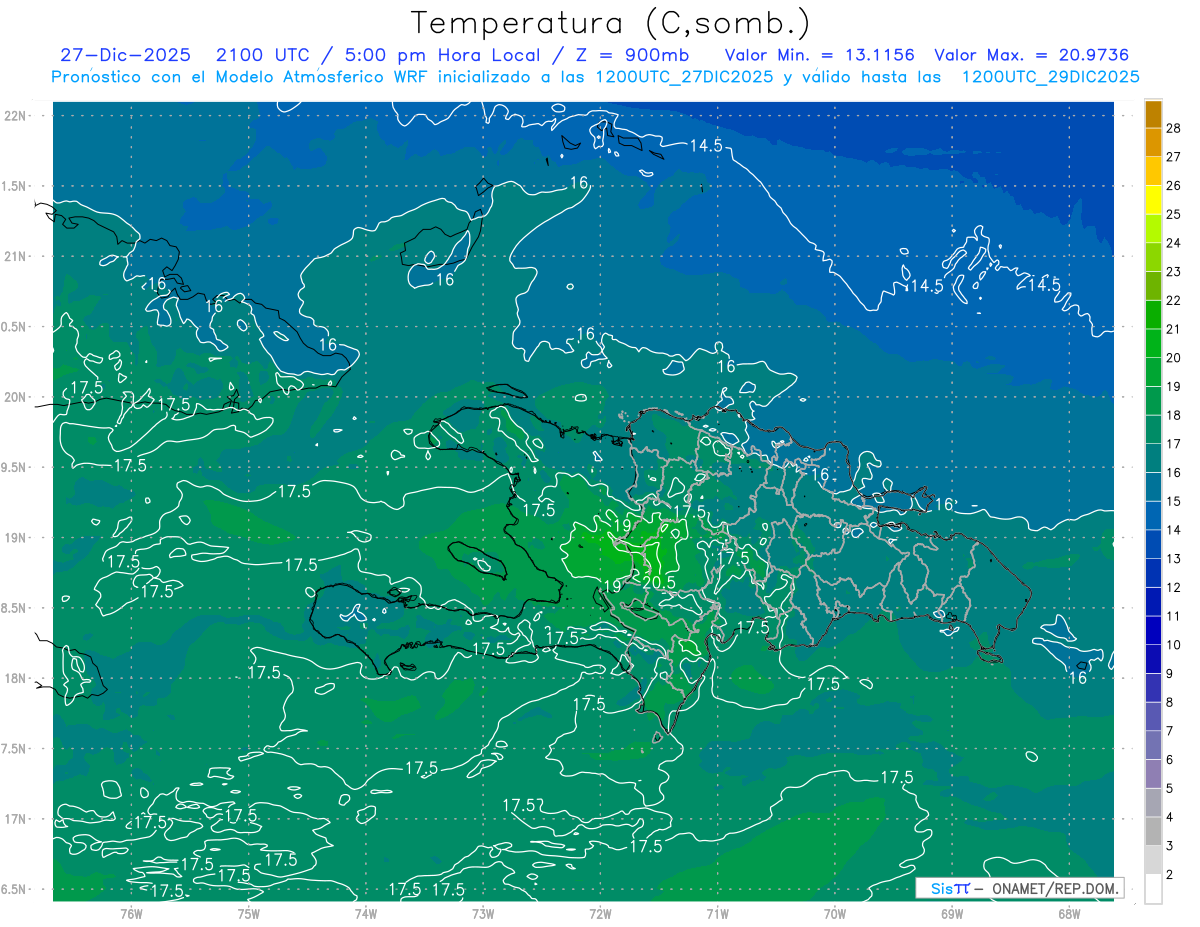Click the '72W' longitude axis label
The height and width of the screenshot is (927, 1200).
coord(600,914)
